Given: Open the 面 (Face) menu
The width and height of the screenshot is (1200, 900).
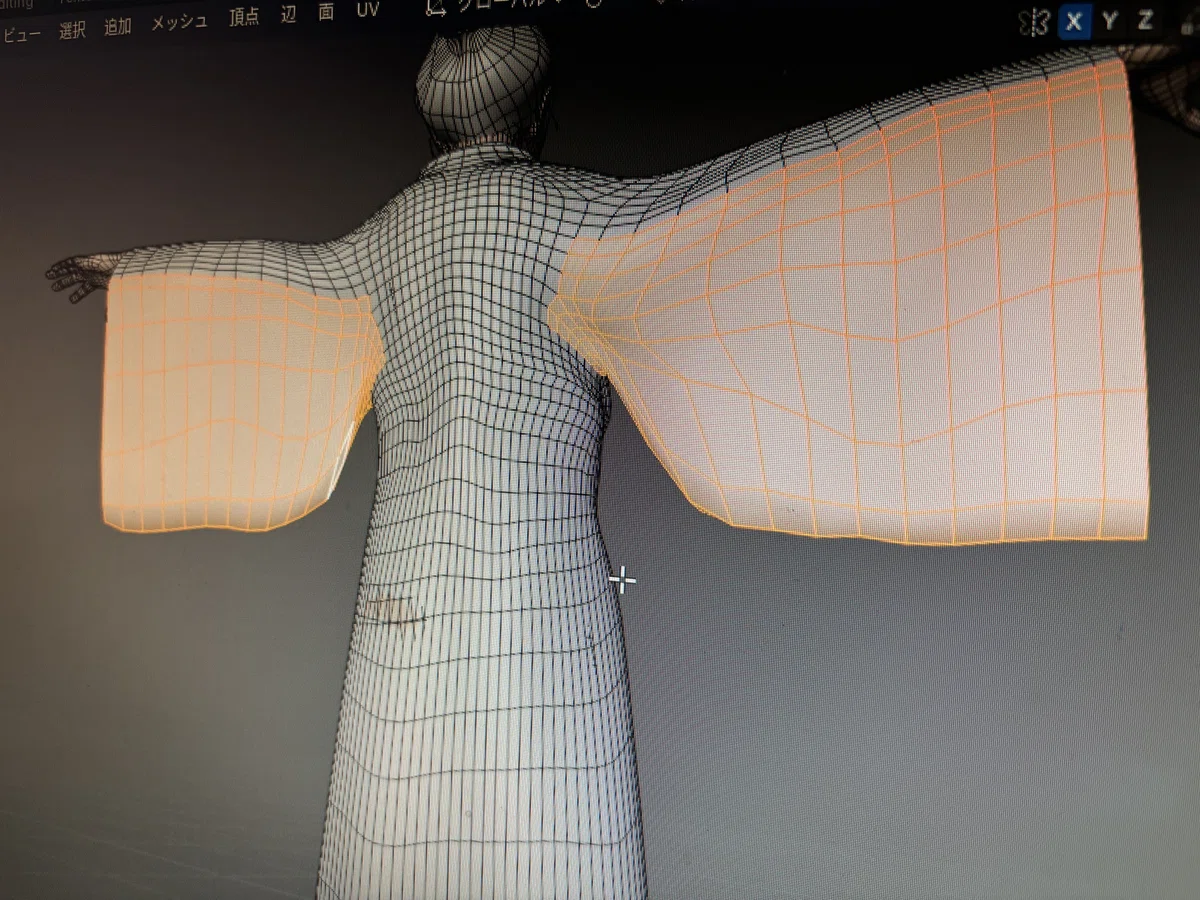Looking at the screenshot, I should pos(326,12).
